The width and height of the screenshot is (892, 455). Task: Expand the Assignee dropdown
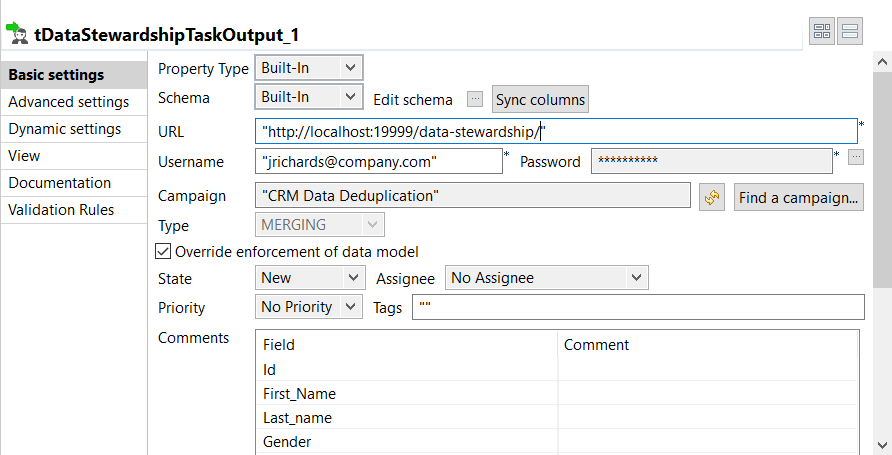click(547, 278)
